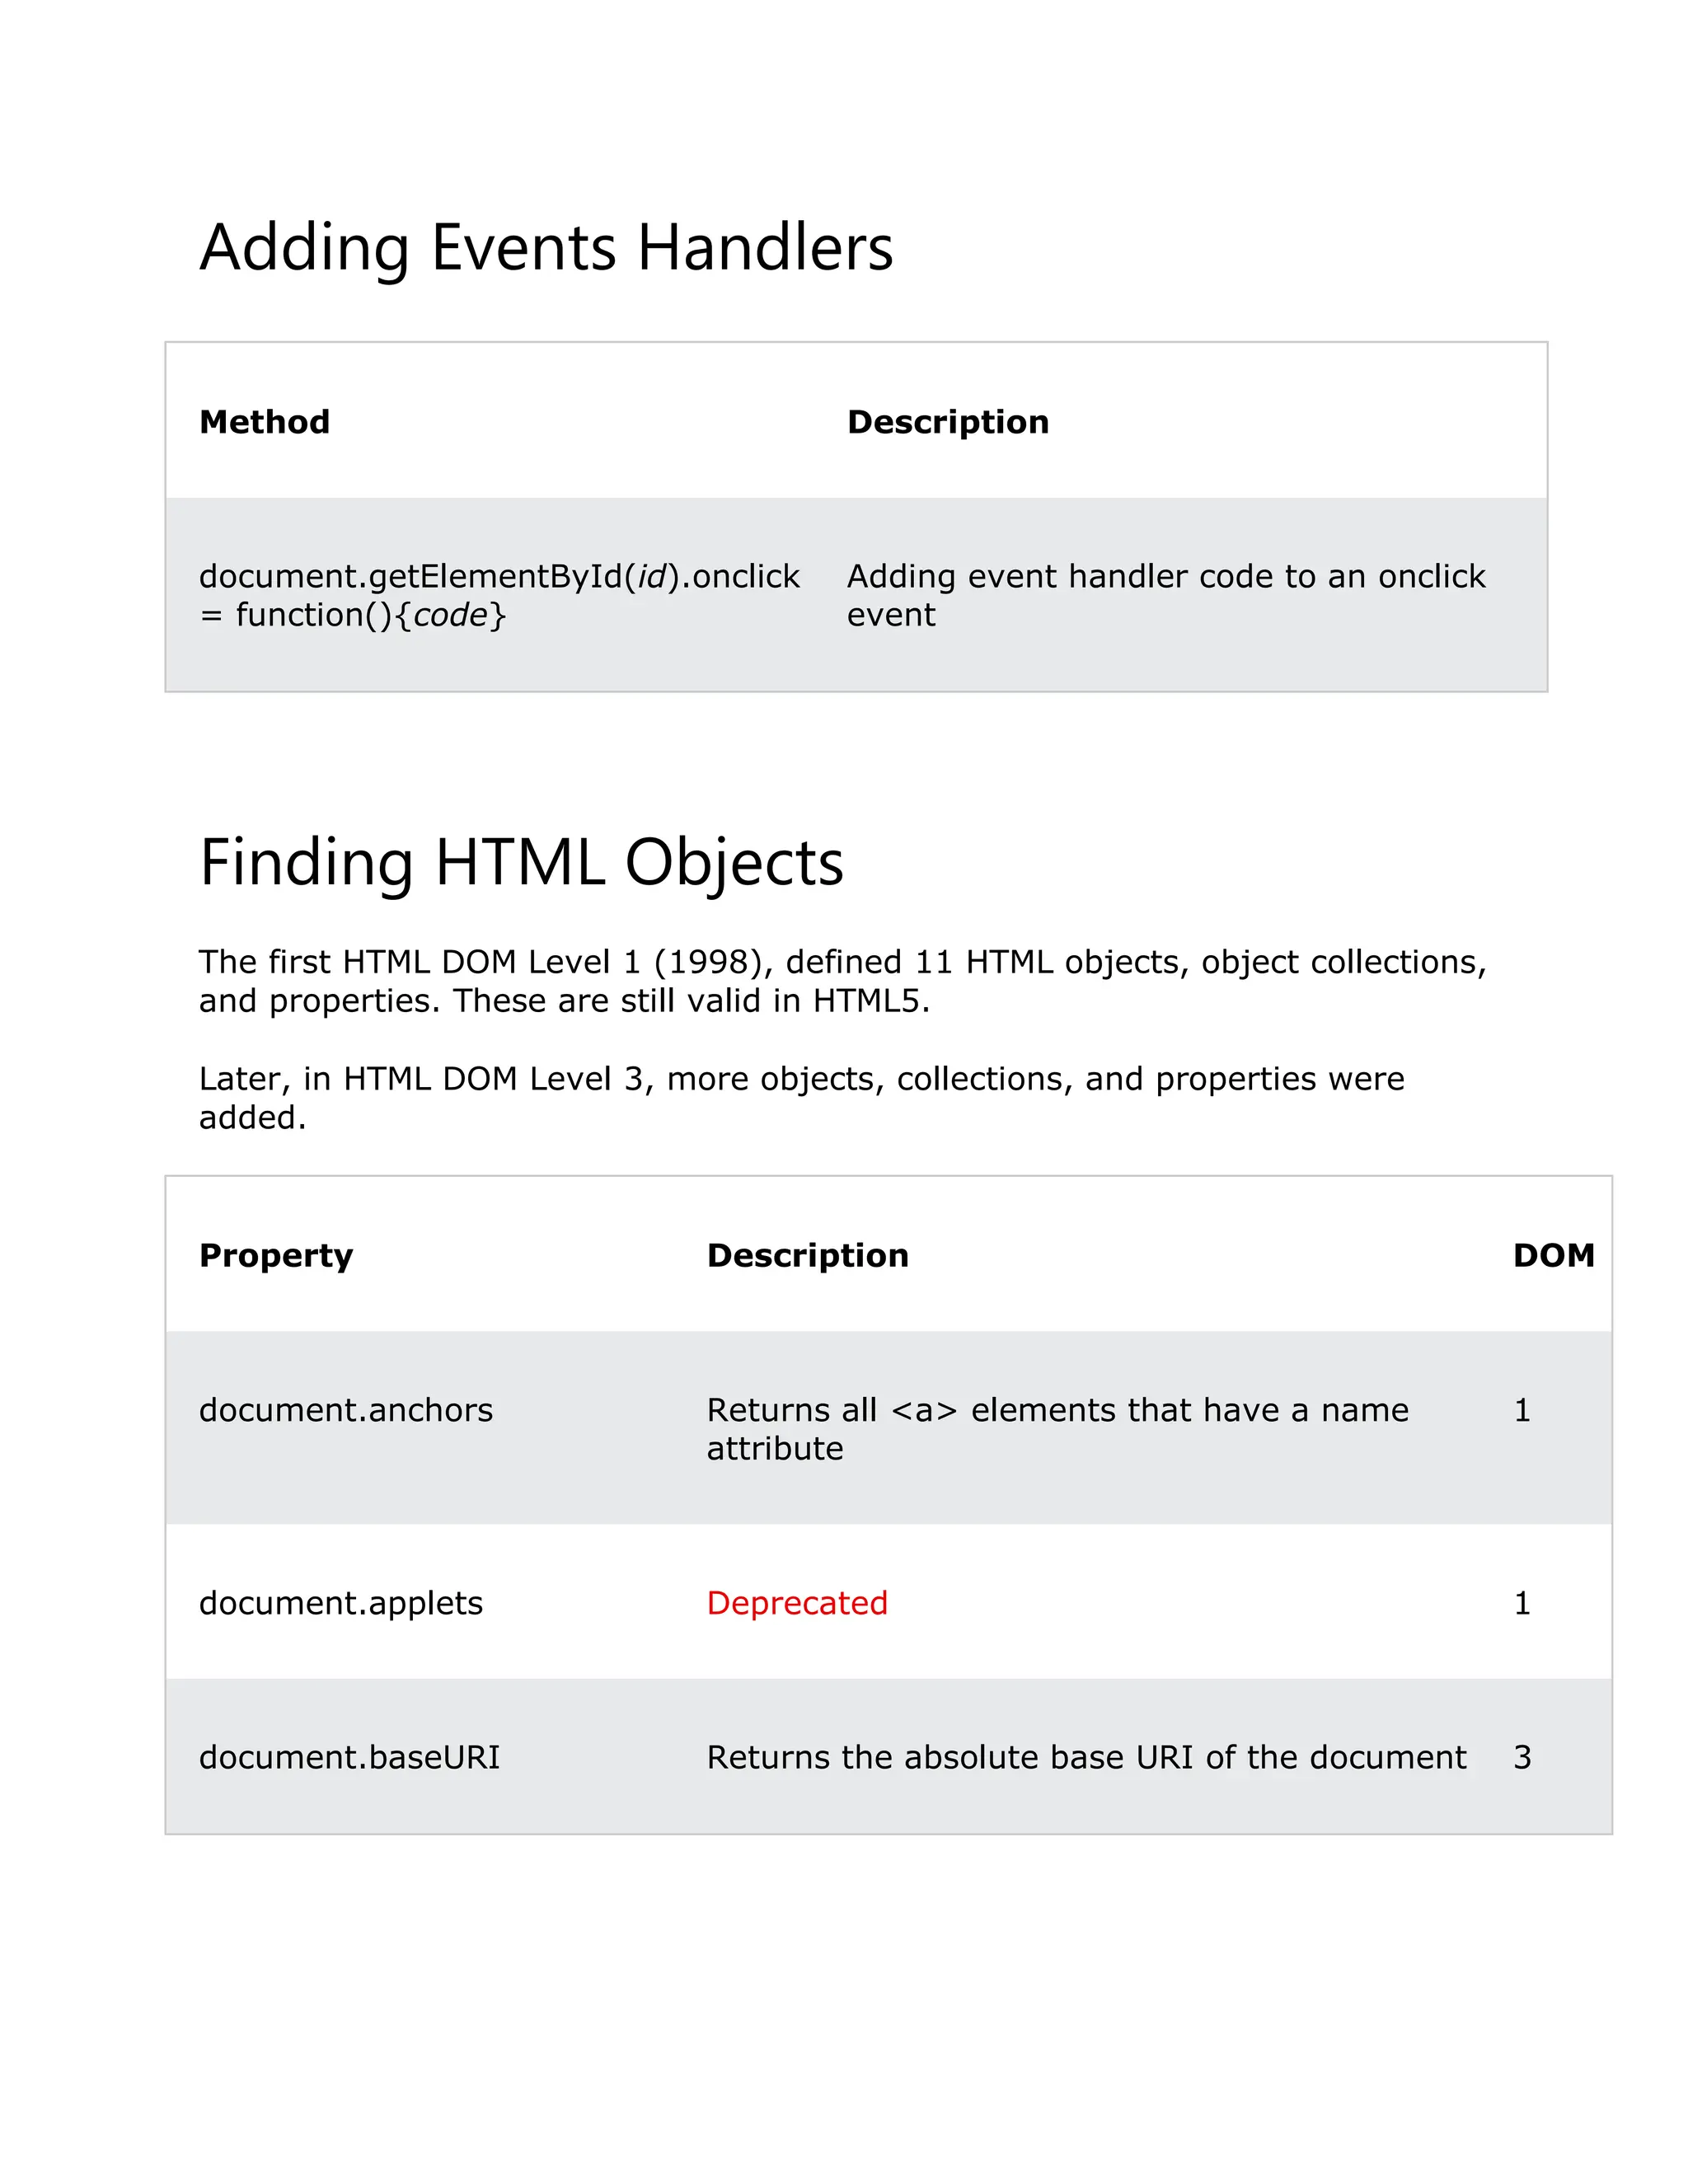The width and height of the screenshot is (1688, 2184).
Task: Click the document.applets property cell
Action: (341, 1603)
